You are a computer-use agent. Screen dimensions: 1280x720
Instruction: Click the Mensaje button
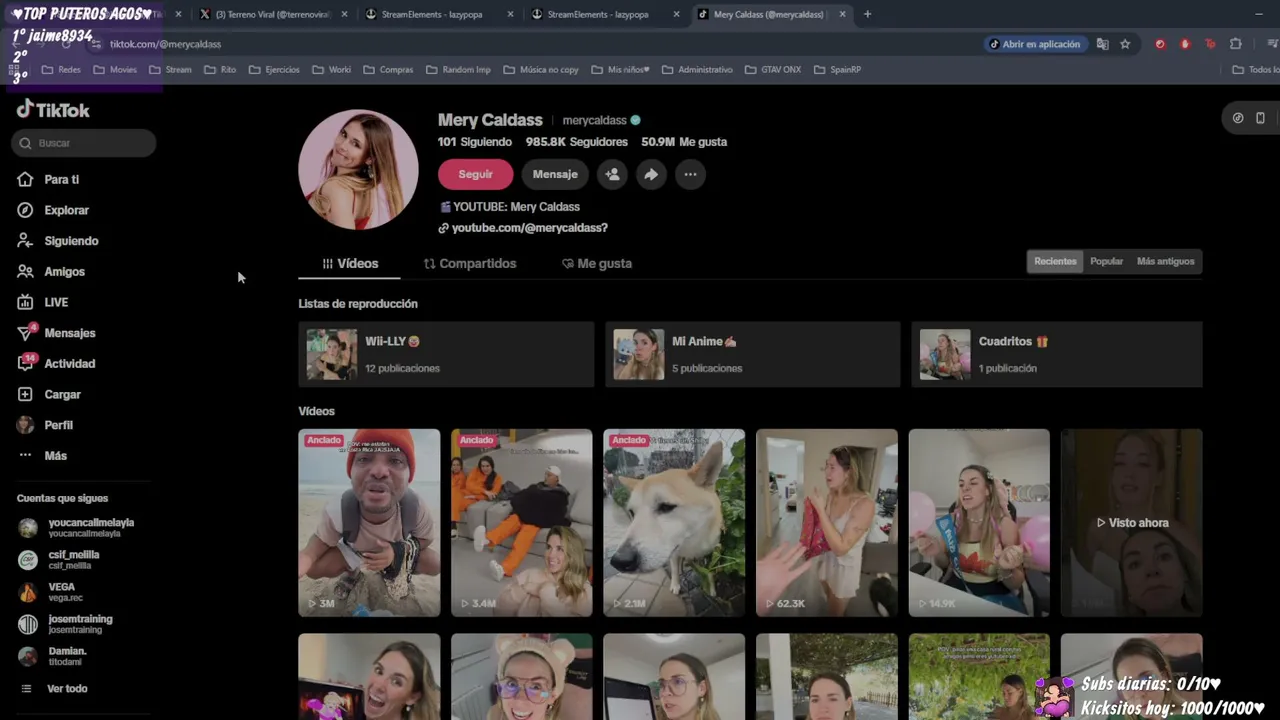555,174
